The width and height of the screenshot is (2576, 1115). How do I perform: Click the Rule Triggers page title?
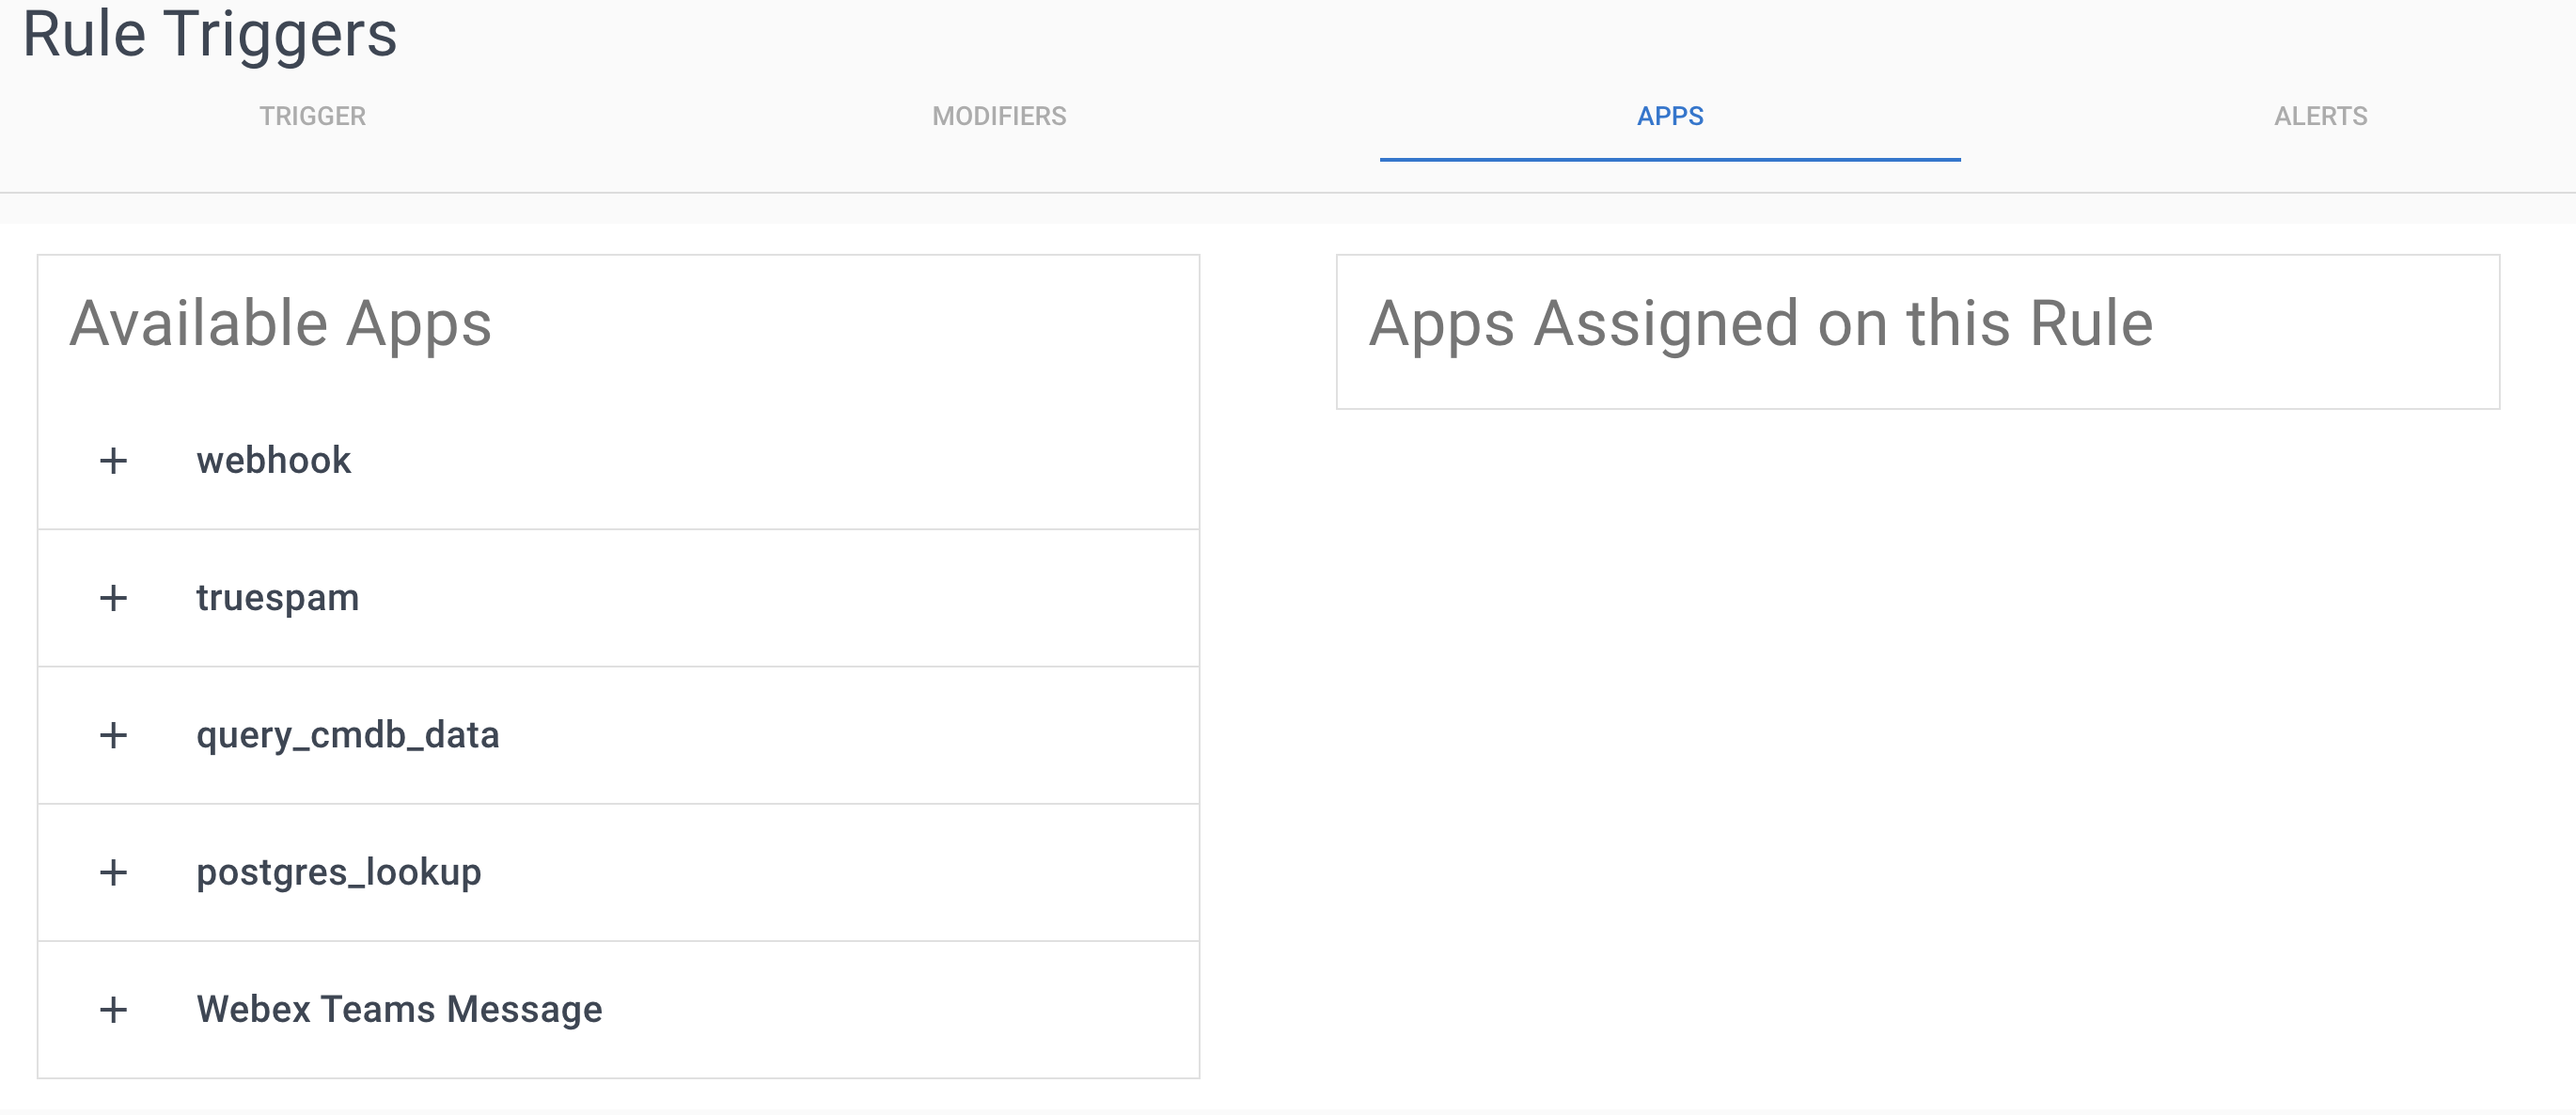coord(212,37)
